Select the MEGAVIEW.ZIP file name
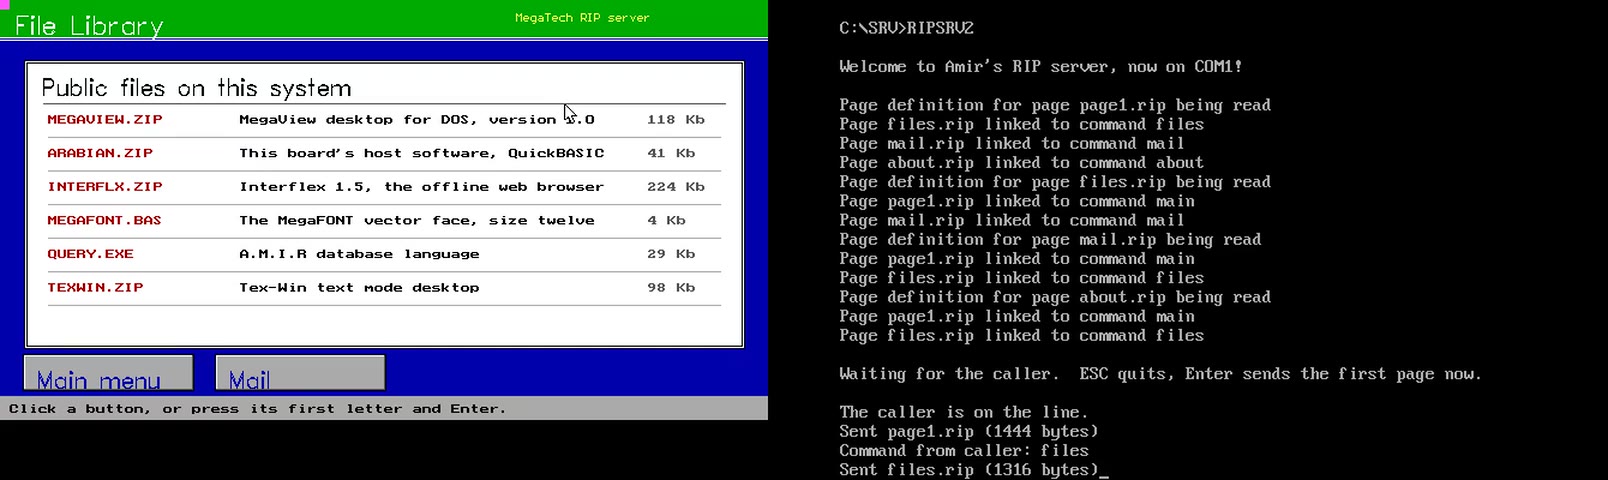The image size is (1608, 480). [x=105, y=119]
